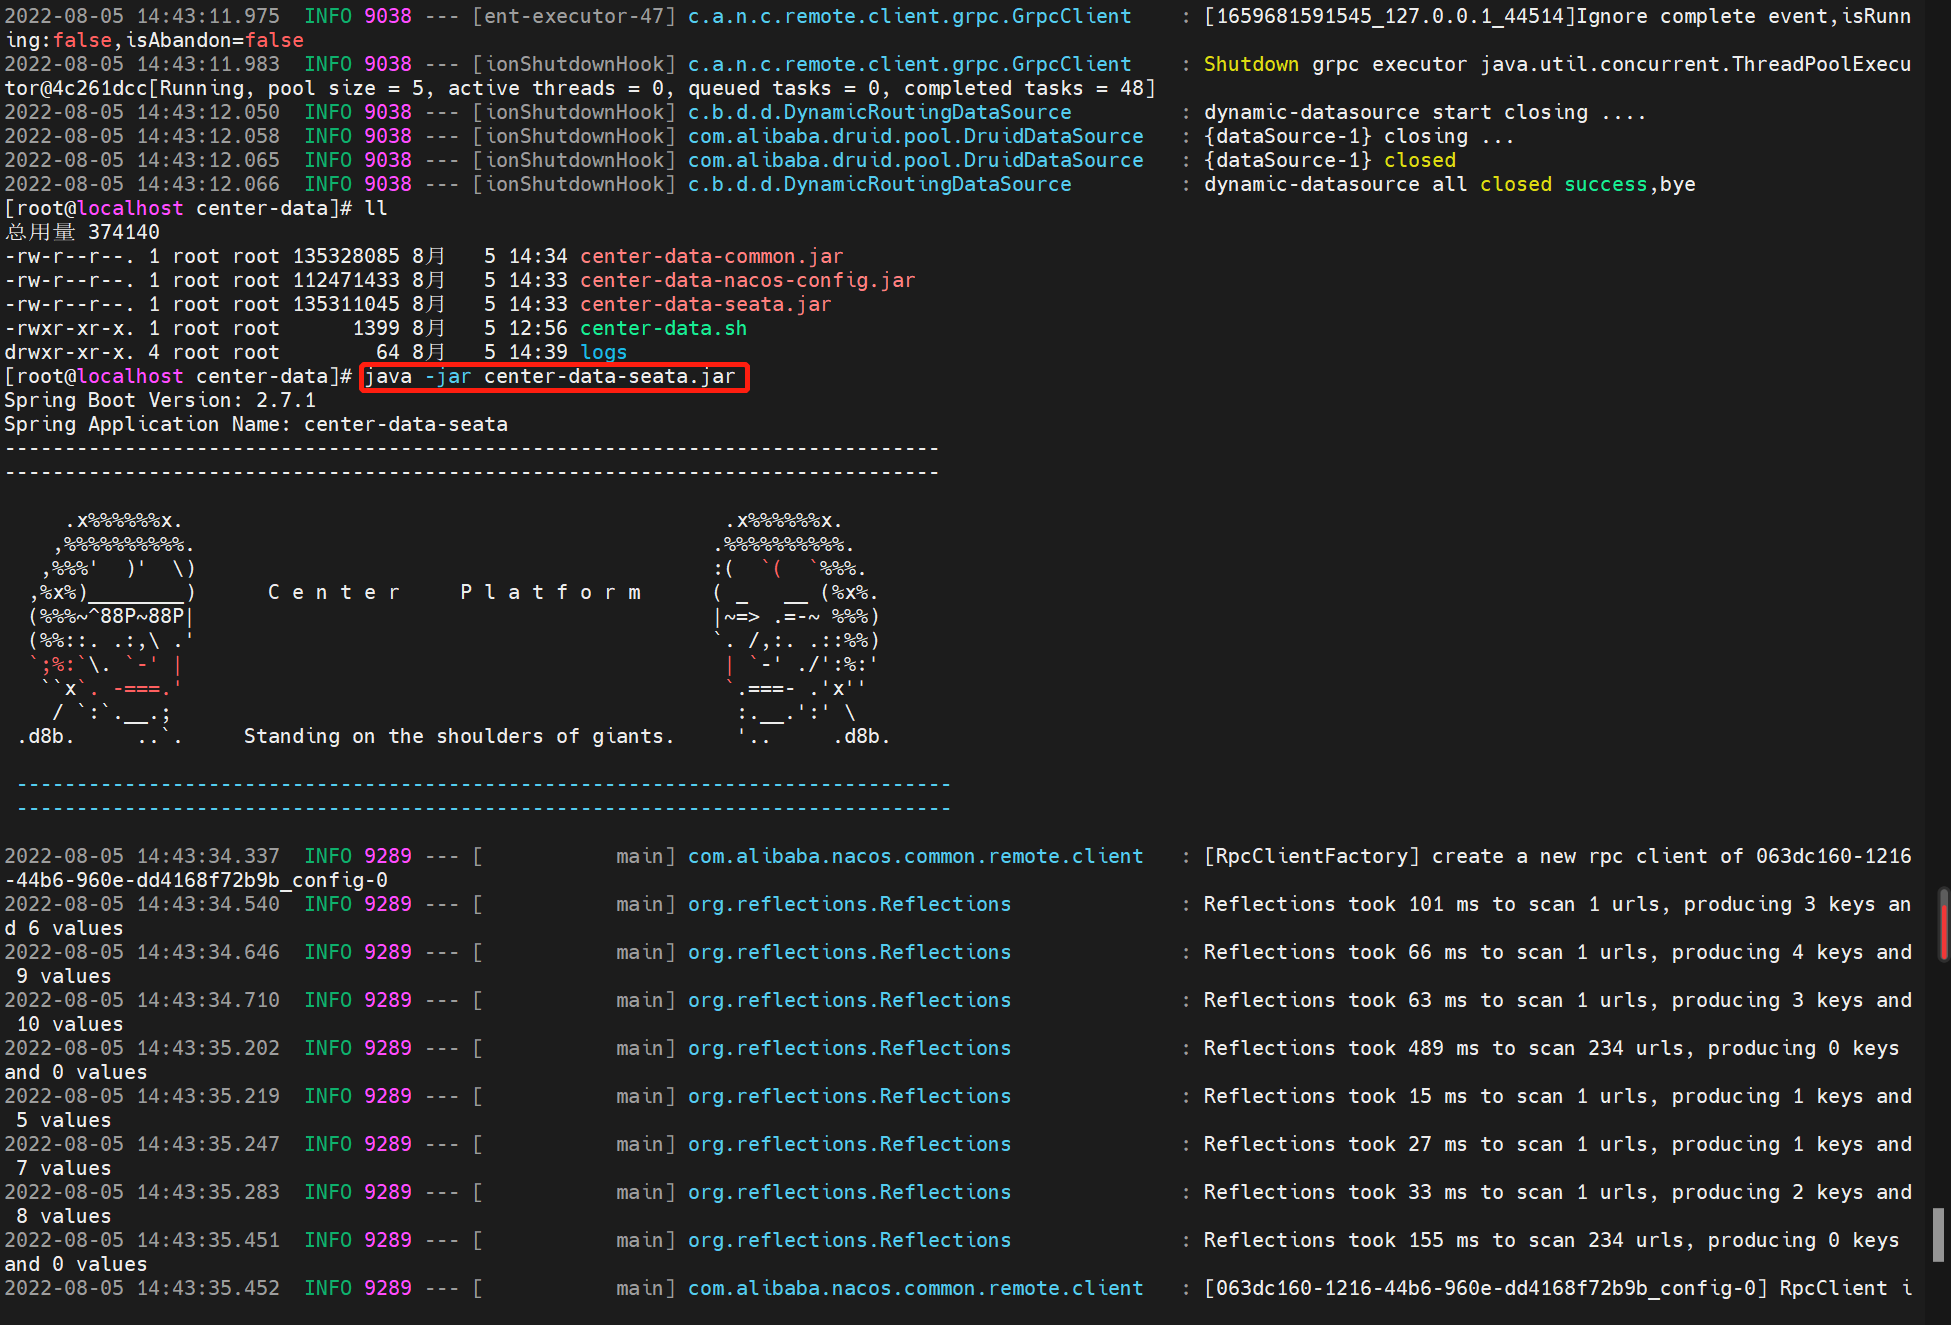Click the c.a.n.c.remote.client.grpc.GrpcClient logger at 14:43:11.975
Screen dimensions: 1951x1325
(909, 16)
